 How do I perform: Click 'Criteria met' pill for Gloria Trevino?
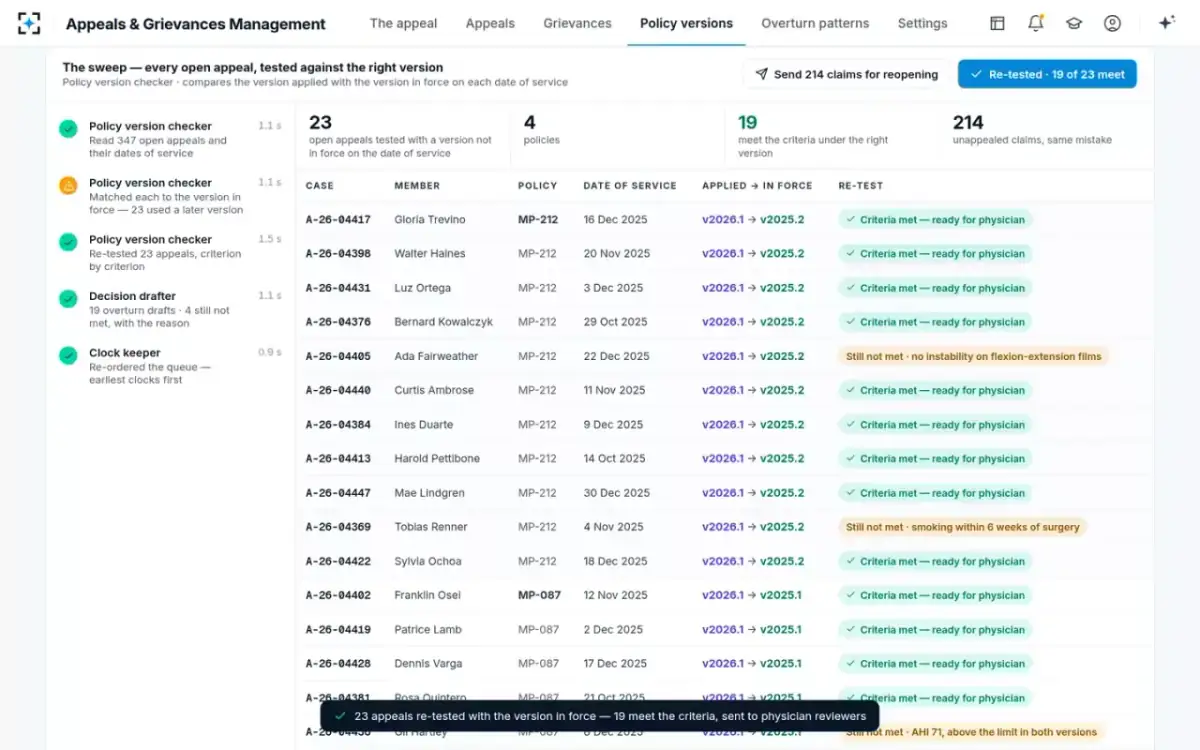935,220
